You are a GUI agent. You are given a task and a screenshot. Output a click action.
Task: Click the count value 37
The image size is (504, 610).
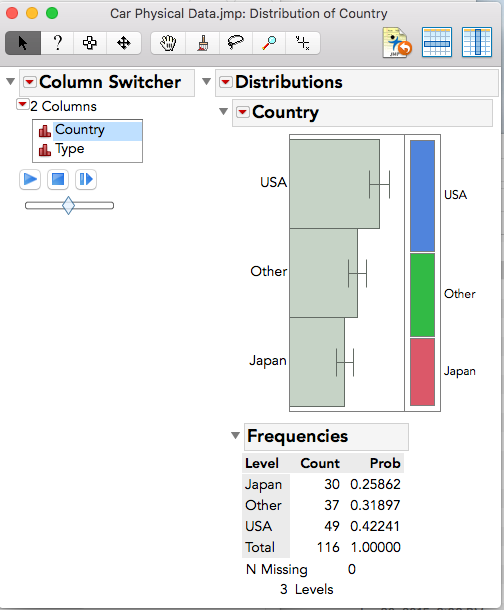(332, 505)
